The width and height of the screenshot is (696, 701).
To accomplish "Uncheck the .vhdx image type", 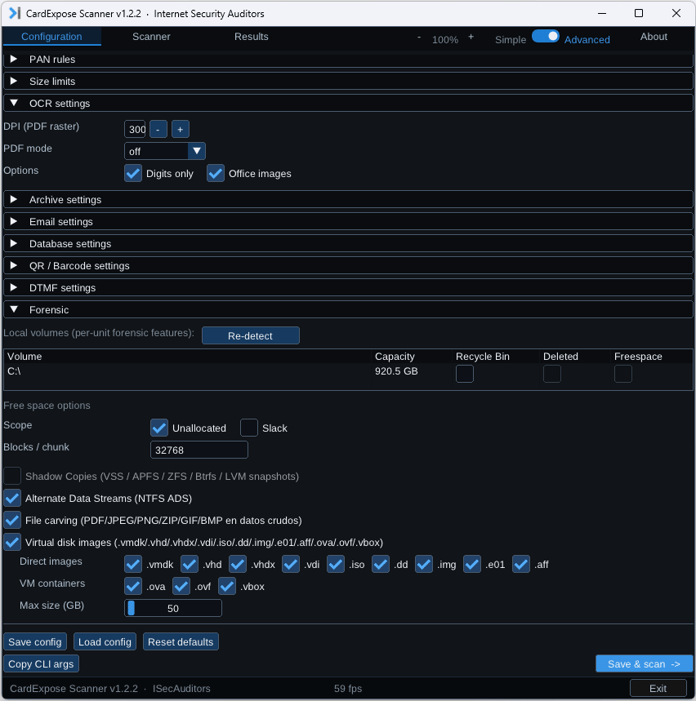I will pyautogui.click(x=238, y=564).
